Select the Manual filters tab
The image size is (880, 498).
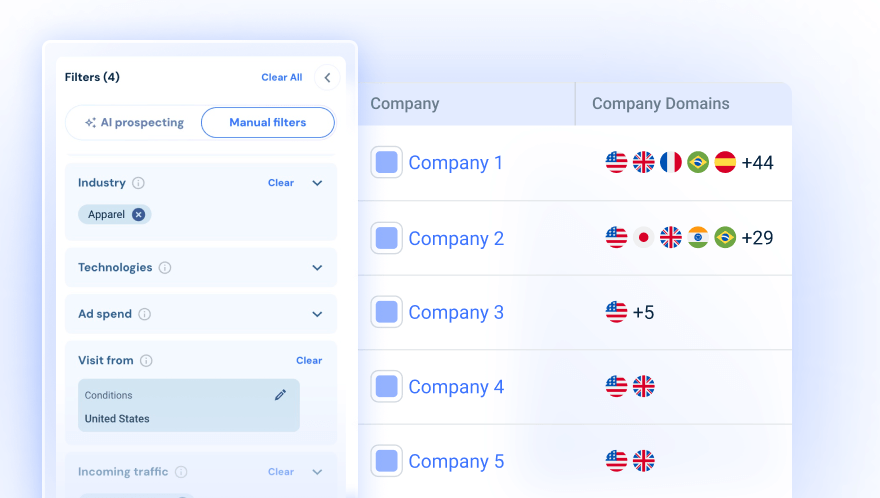(x=267, y=123)
